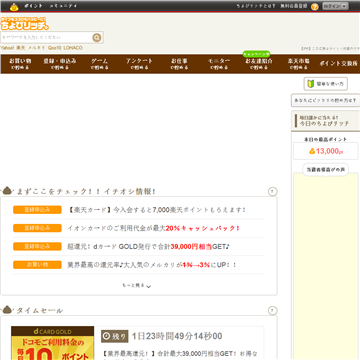Image resolution: width=360 pixels, height=360 pixels.
Task: Open the ゲーム navigation tab
Action: coord(99,64)
